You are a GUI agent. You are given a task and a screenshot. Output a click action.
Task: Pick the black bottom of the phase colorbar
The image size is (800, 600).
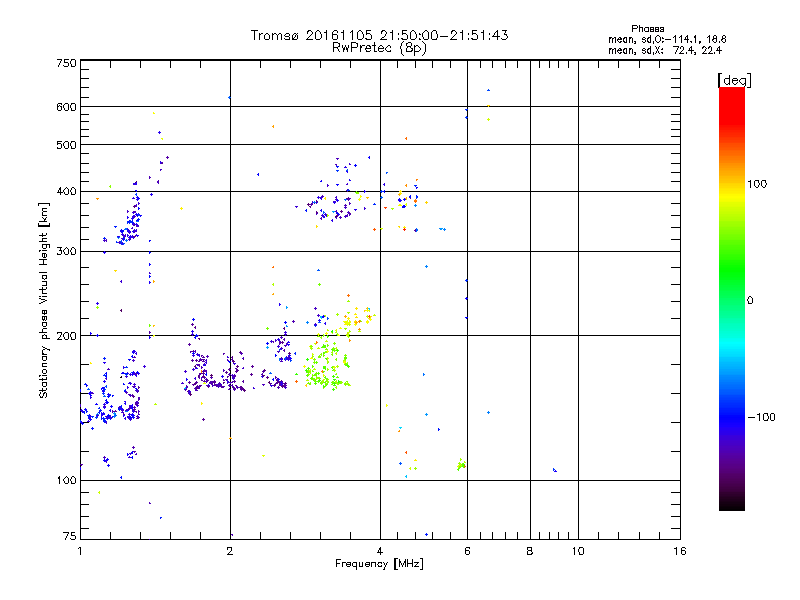point(732,503)
